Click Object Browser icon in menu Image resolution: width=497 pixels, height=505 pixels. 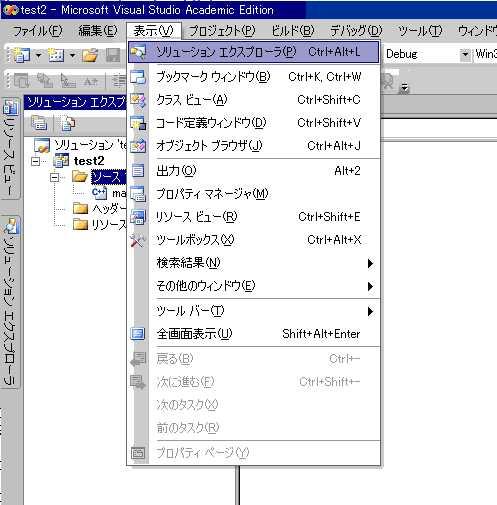138,146
